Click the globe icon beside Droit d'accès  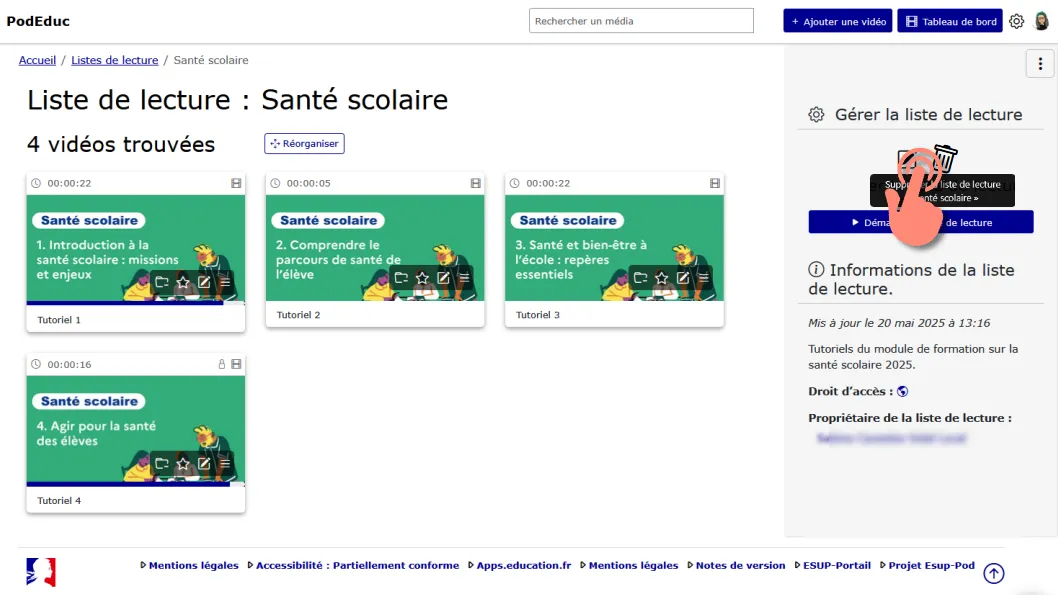902,391
